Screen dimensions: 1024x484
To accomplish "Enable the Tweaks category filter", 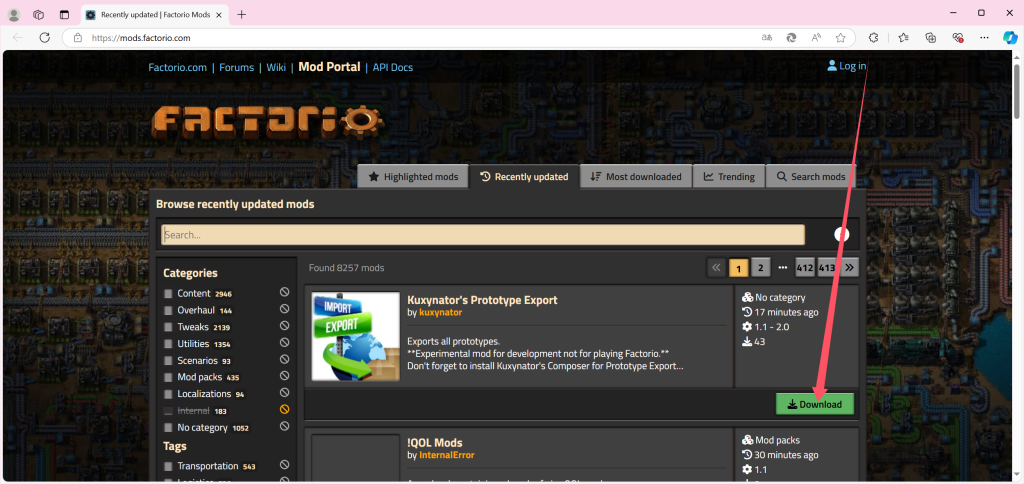I will tap(169, 327).
